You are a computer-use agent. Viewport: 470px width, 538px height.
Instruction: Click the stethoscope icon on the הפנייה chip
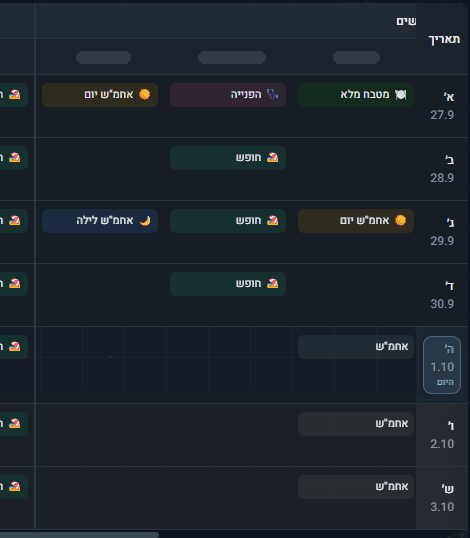[272, 94]
